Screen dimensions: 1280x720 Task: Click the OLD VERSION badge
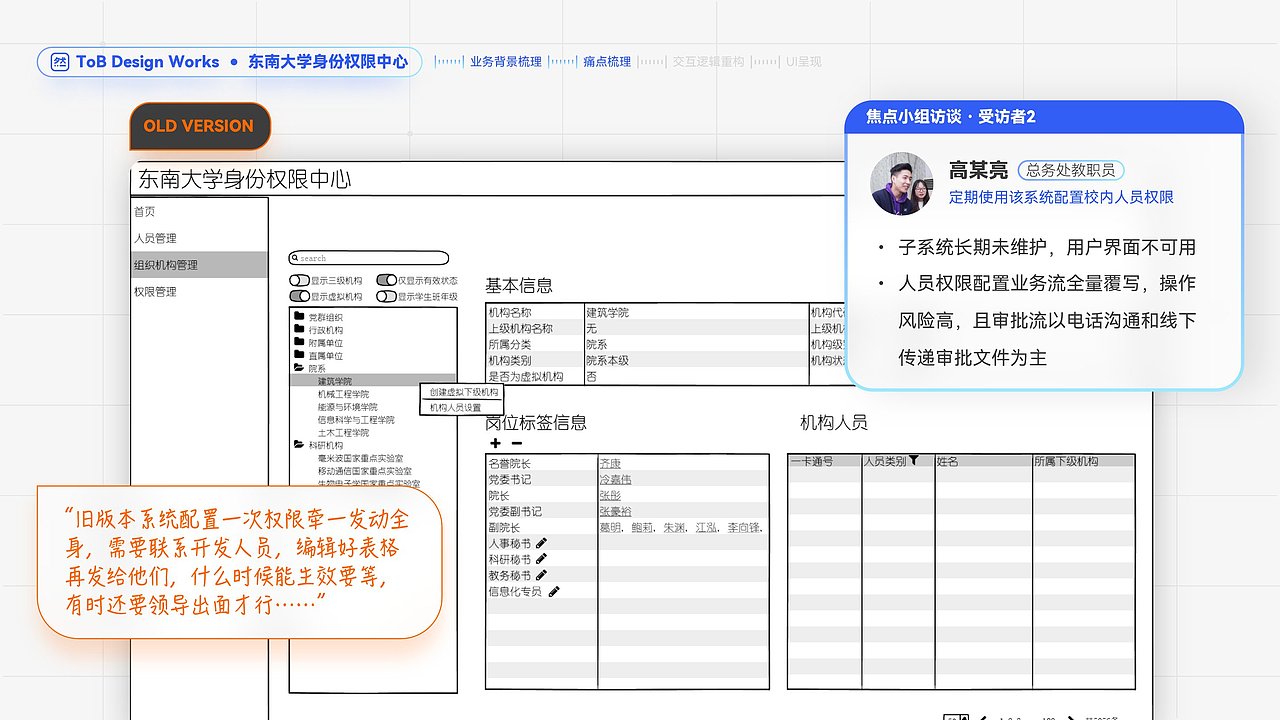(x=199, y=126)
